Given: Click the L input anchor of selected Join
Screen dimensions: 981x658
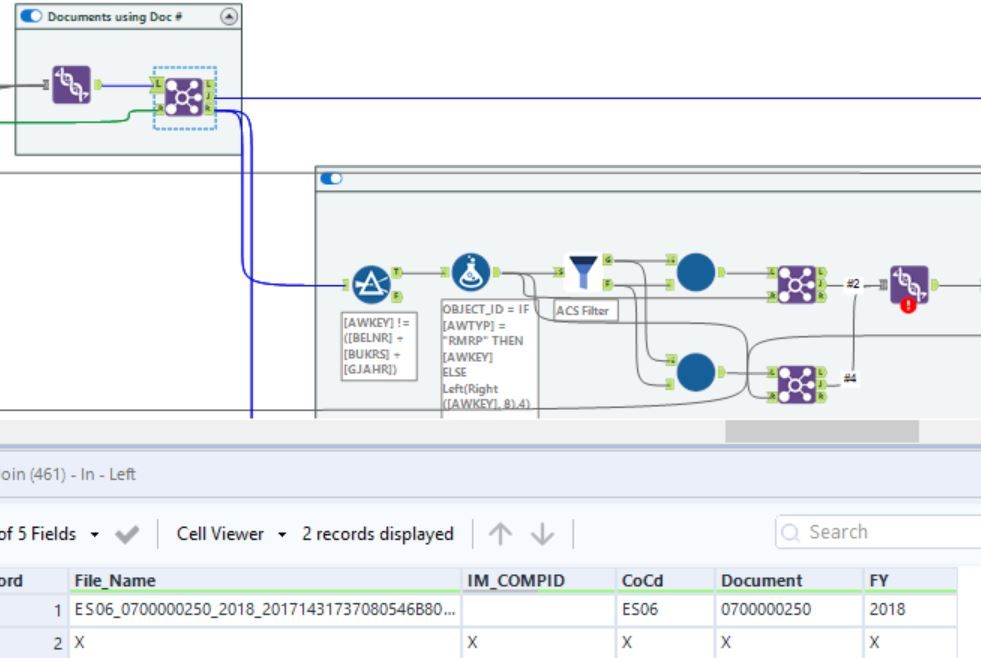Looking at the screenshot, I should pos(158,84).
